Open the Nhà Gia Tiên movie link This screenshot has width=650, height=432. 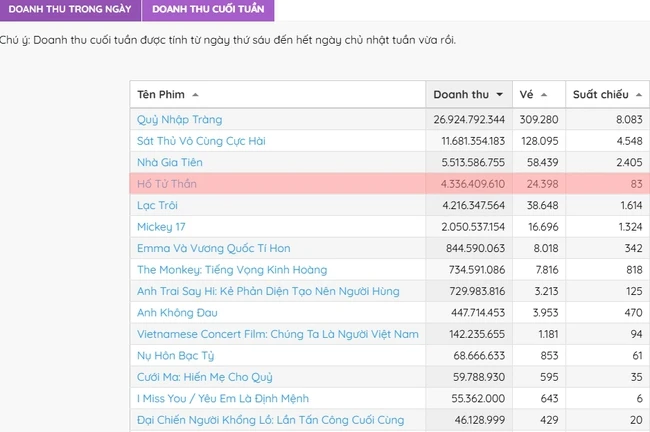click(x=170, y=163)
